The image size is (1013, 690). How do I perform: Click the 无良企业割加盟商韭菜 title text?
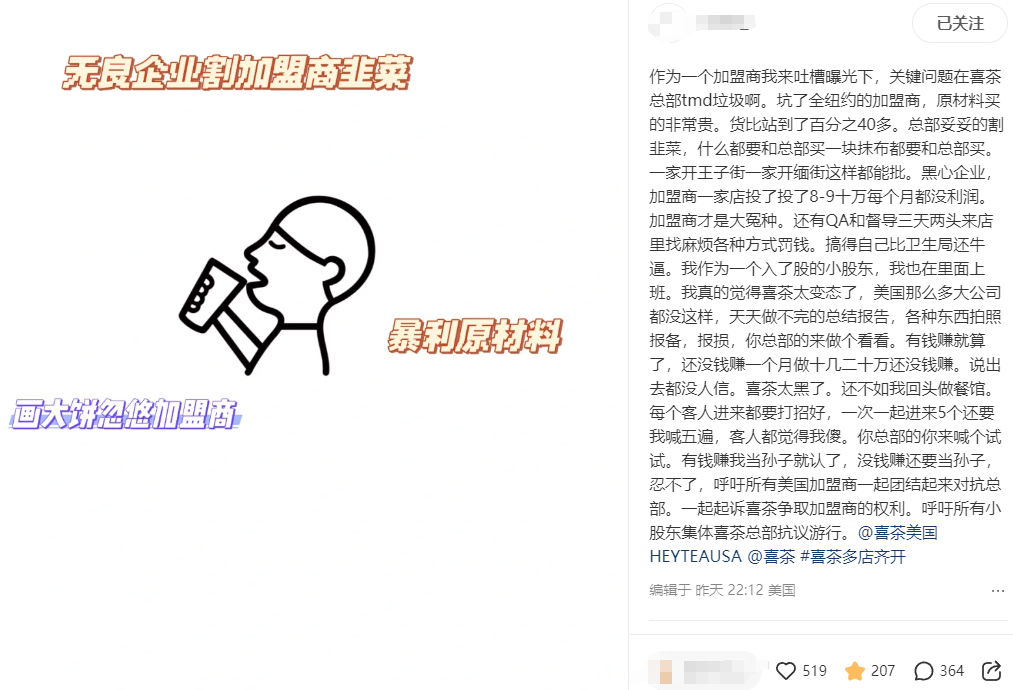click(x=236, y=72)
